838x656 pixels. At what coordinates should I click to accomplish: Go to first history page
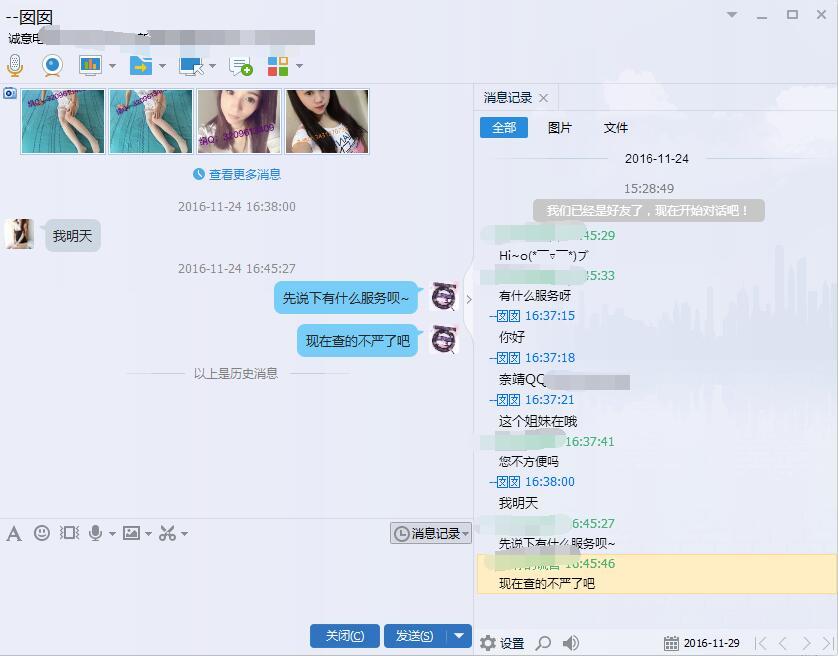761,643
